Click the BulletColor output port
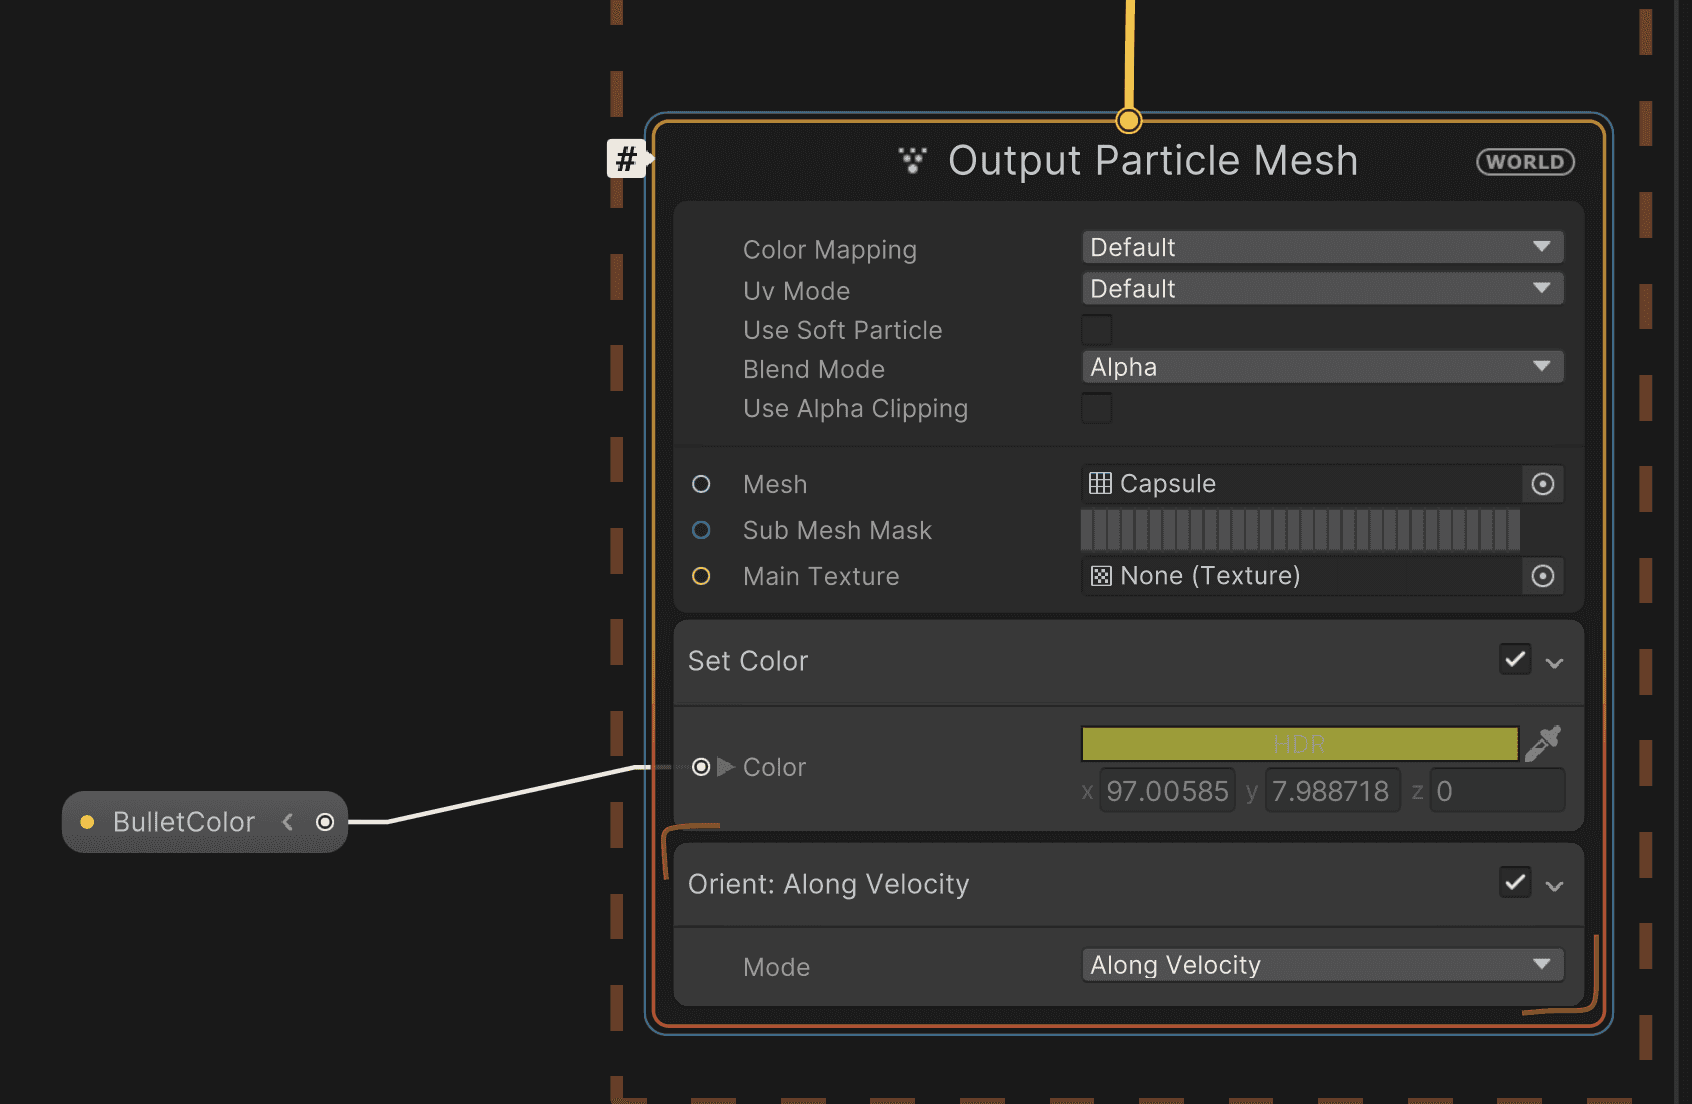The image size is (1692, 1104). coord(325,822)
